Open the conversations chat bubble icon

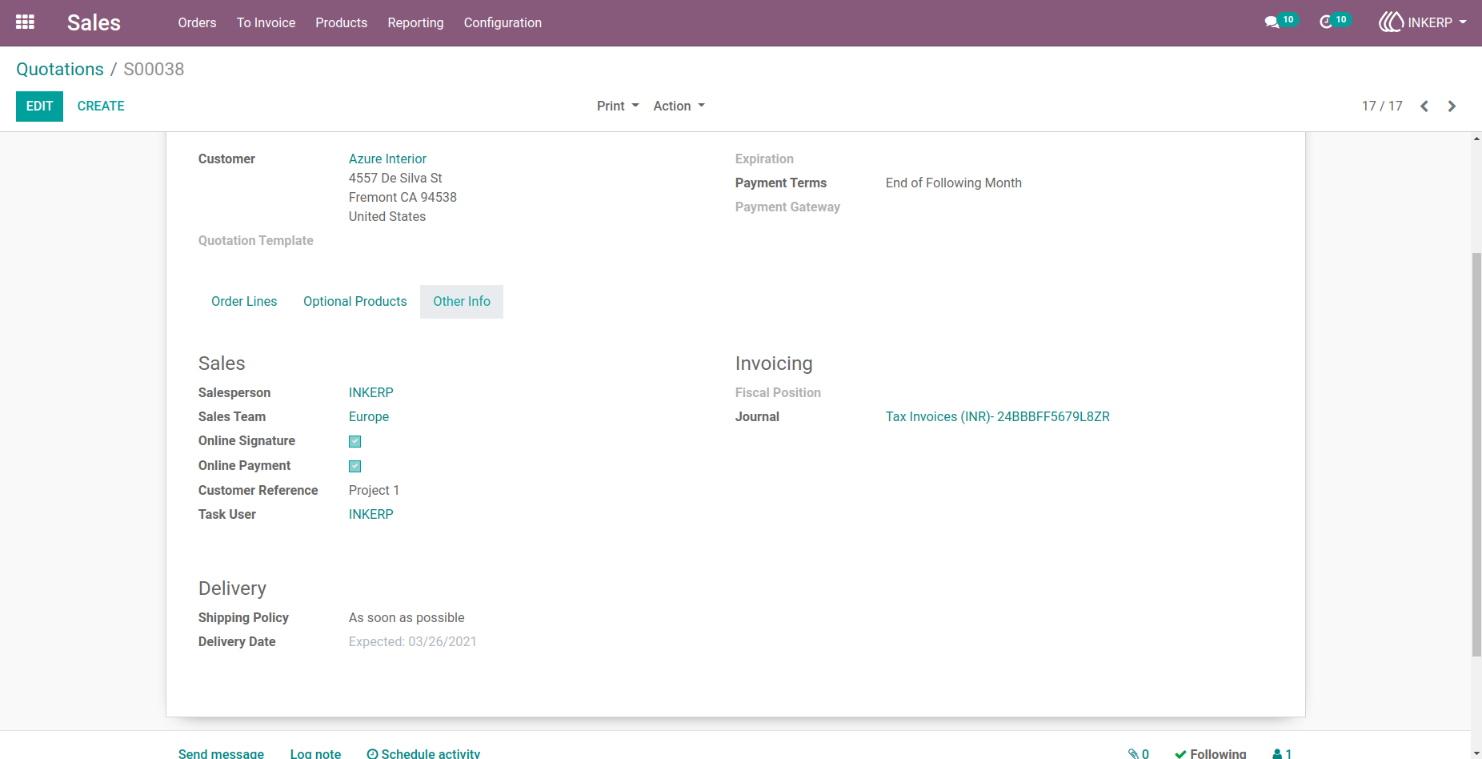[x=1272, y=22]
